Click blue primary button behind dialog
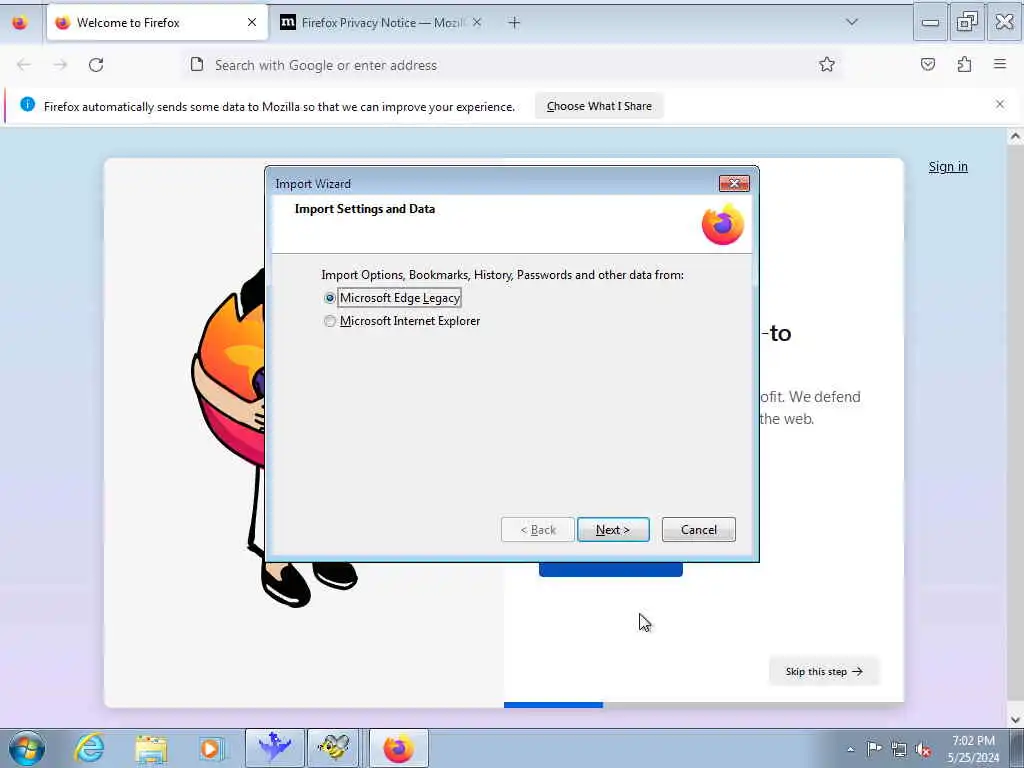Image resolution: width=1024 pixels, height=768 pixels. (611, 569)
